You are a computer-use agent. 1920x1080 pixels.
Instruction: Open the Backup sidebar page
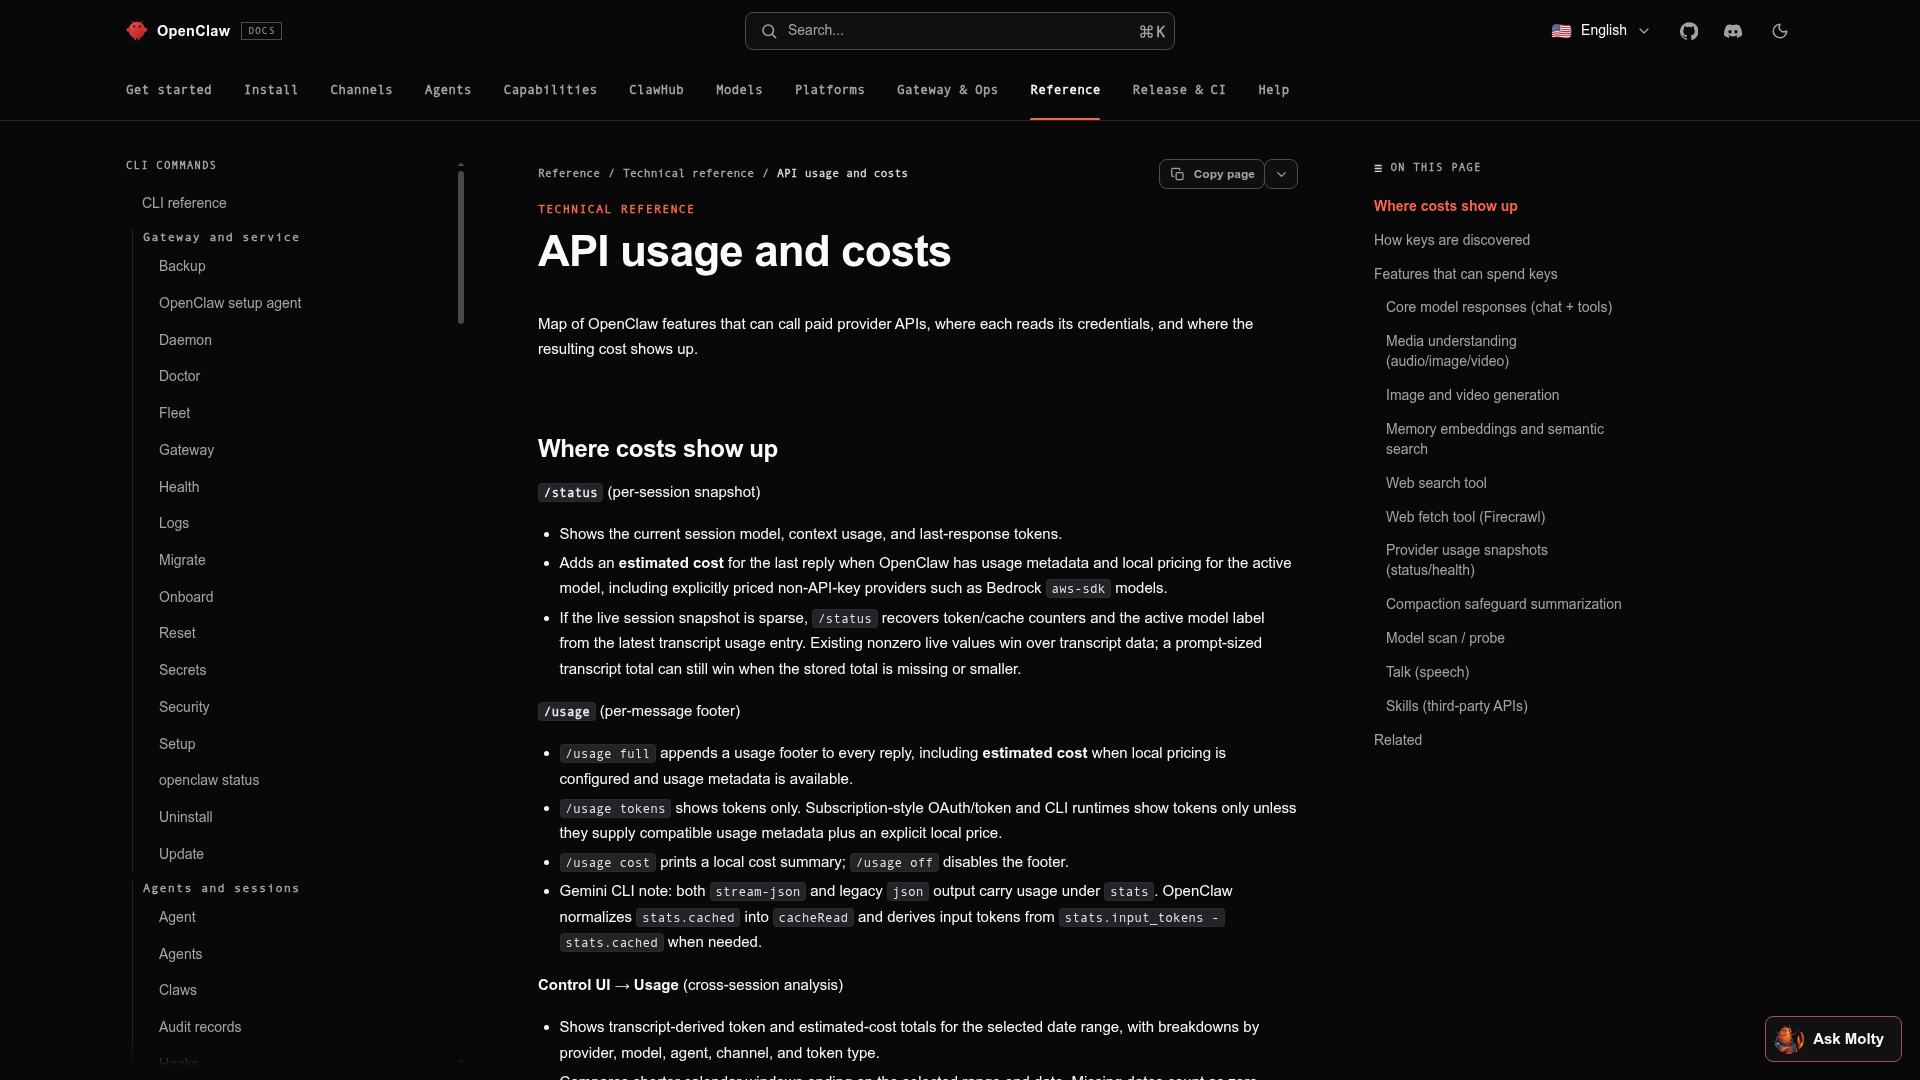[182, 266]
